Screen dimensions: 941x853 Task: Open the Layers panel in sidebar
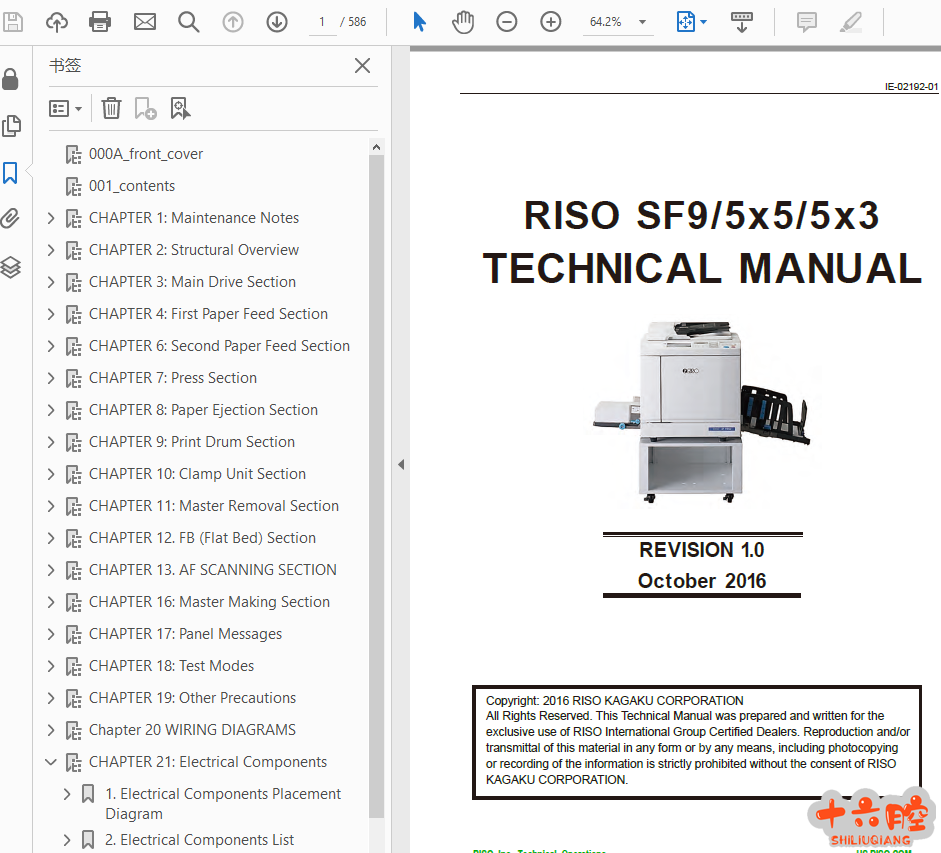coord(11,267)
